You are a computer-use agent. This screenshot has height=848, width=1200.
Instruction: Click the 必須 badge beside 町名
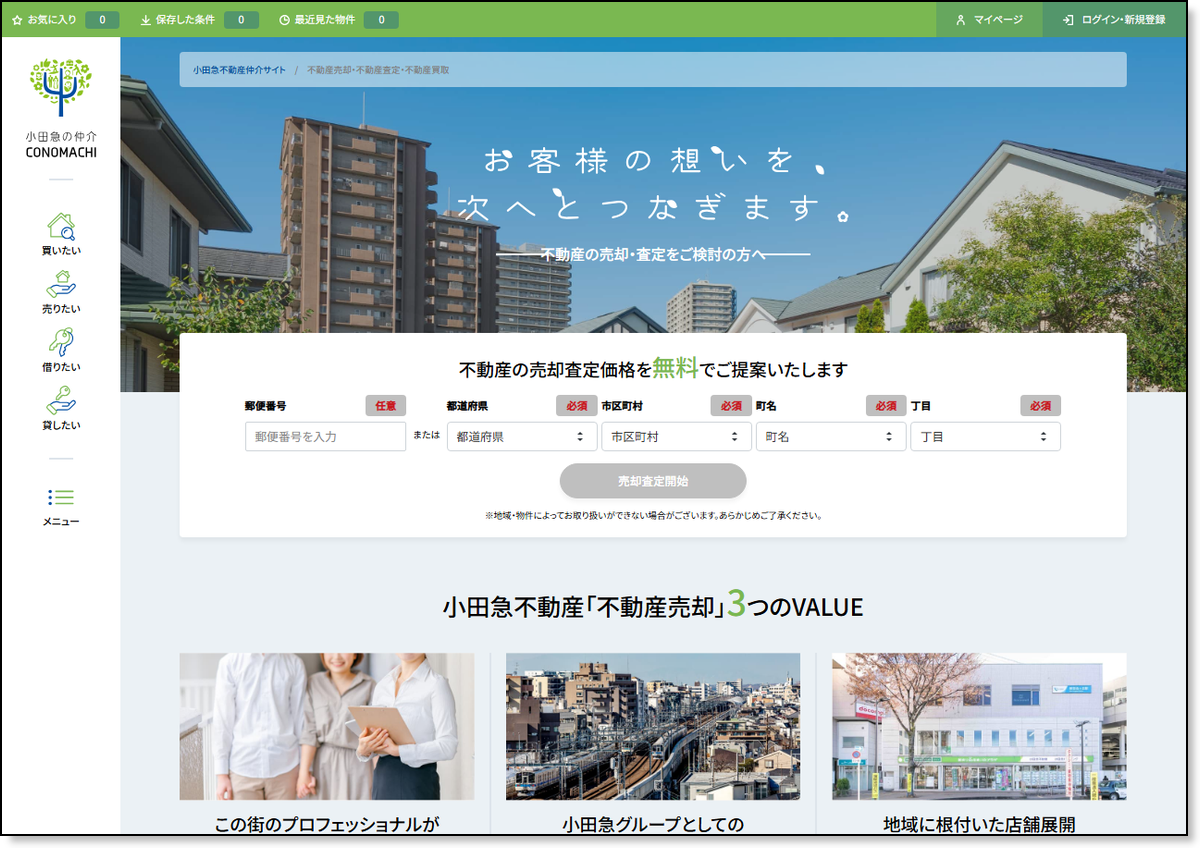click(886, 406)
